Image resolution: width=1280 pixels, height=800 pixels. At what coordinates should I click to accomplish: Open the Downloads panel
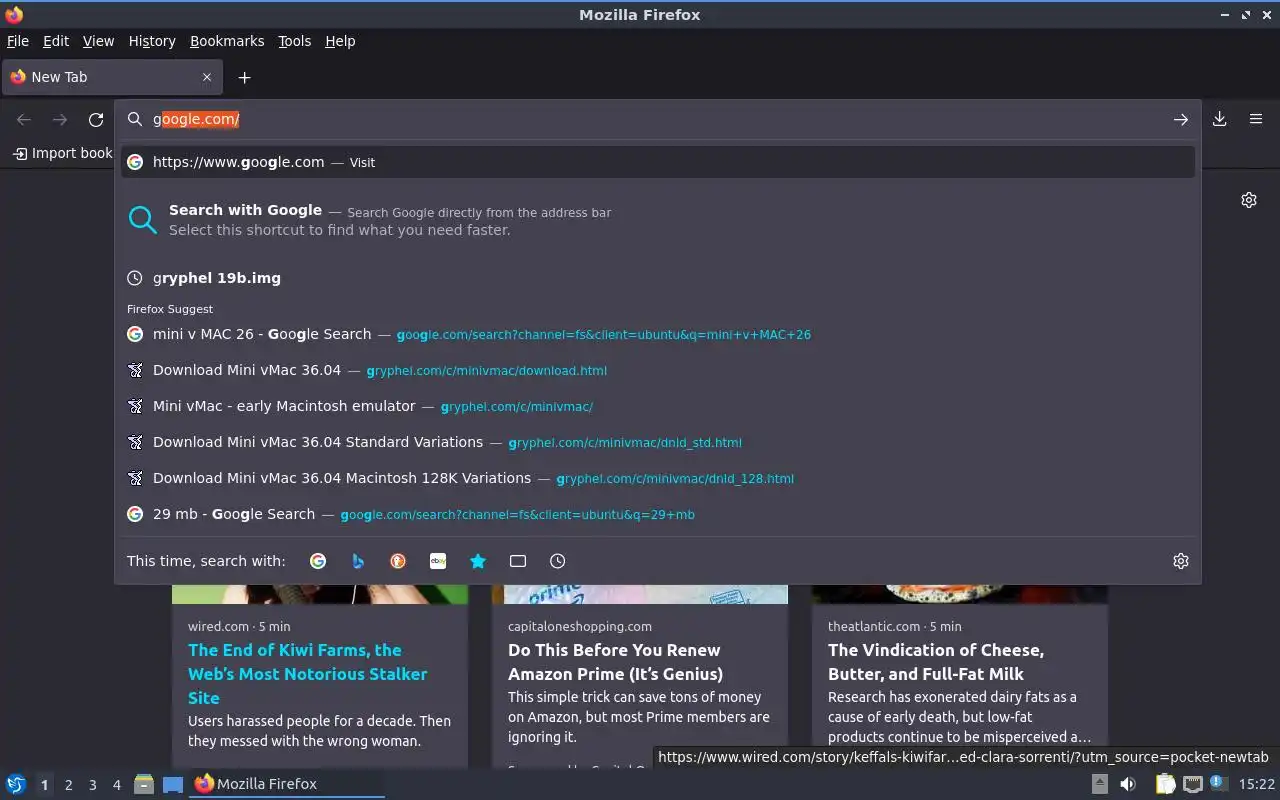tap(1220, 120)
